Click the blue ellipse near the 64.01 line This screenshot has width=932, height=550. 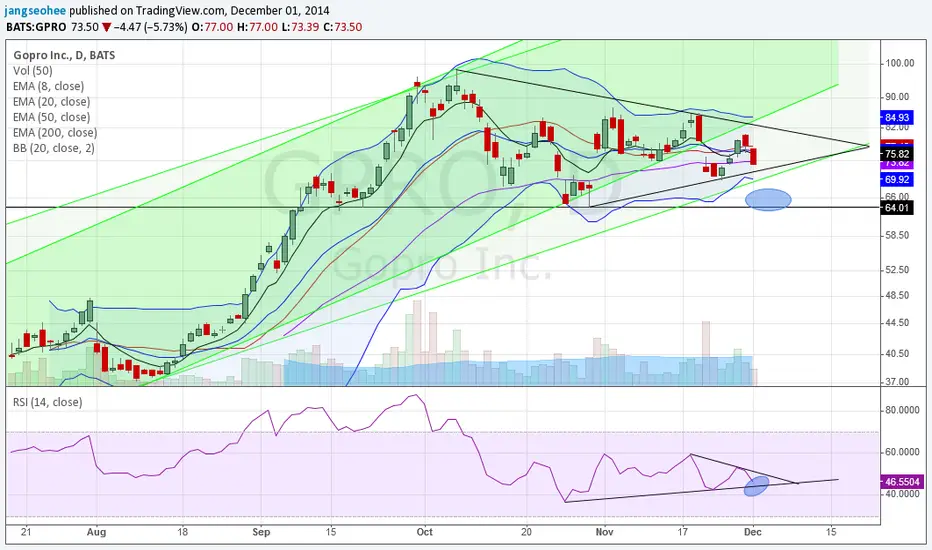(768, 200)
